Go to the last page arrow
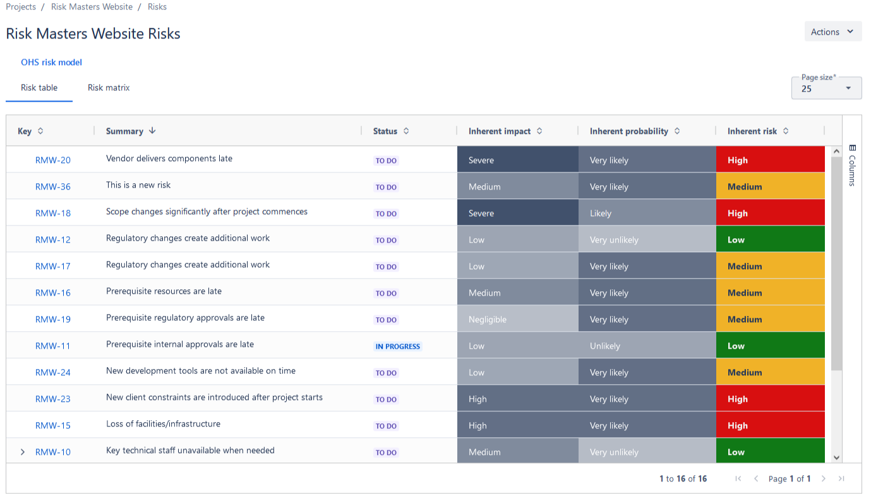Image resolution: width=871 pixels, height=496 pixels. [842, 479]
